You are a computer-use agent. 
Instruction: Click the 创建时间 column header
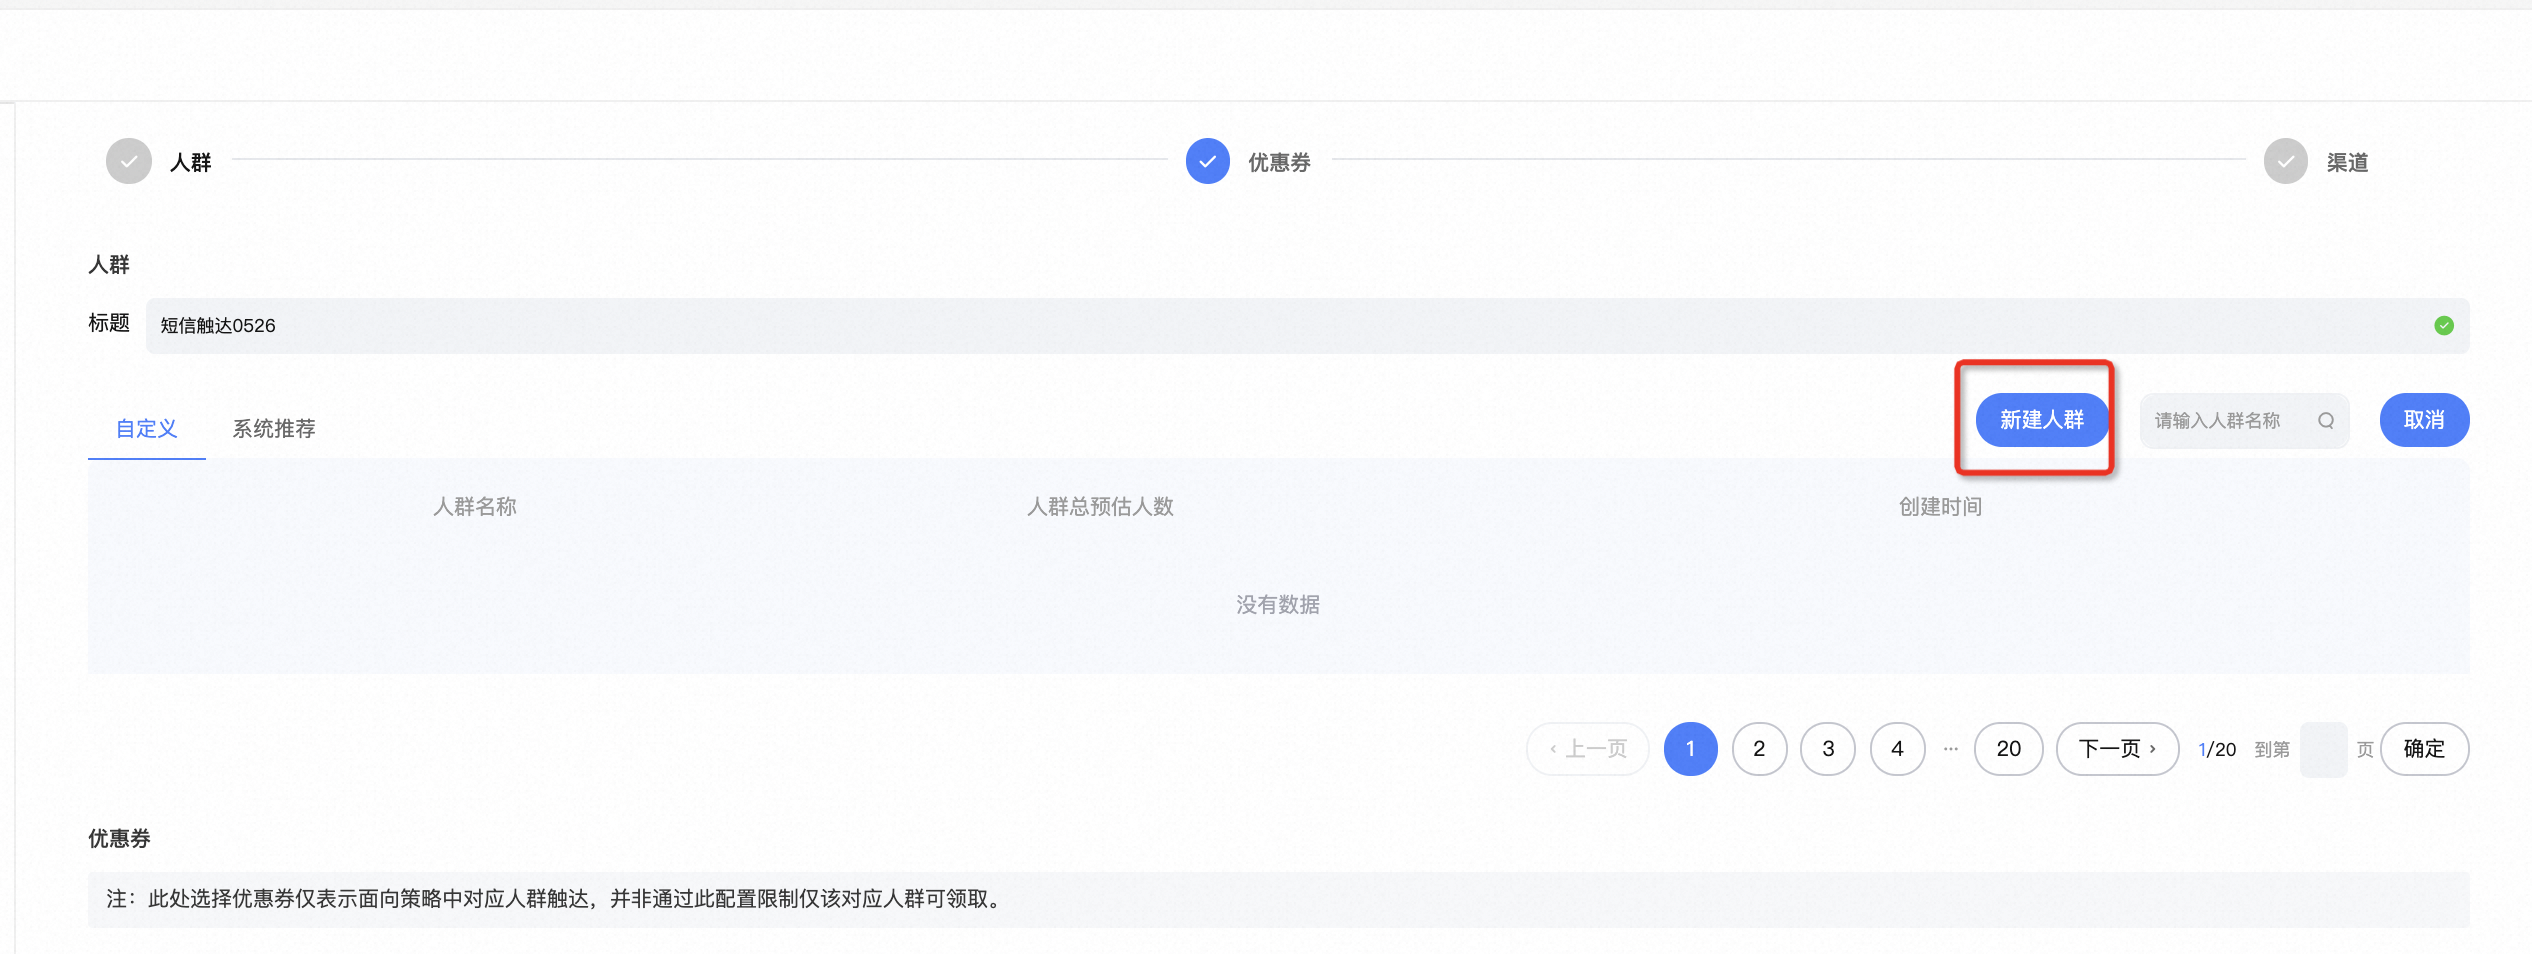1940,507
